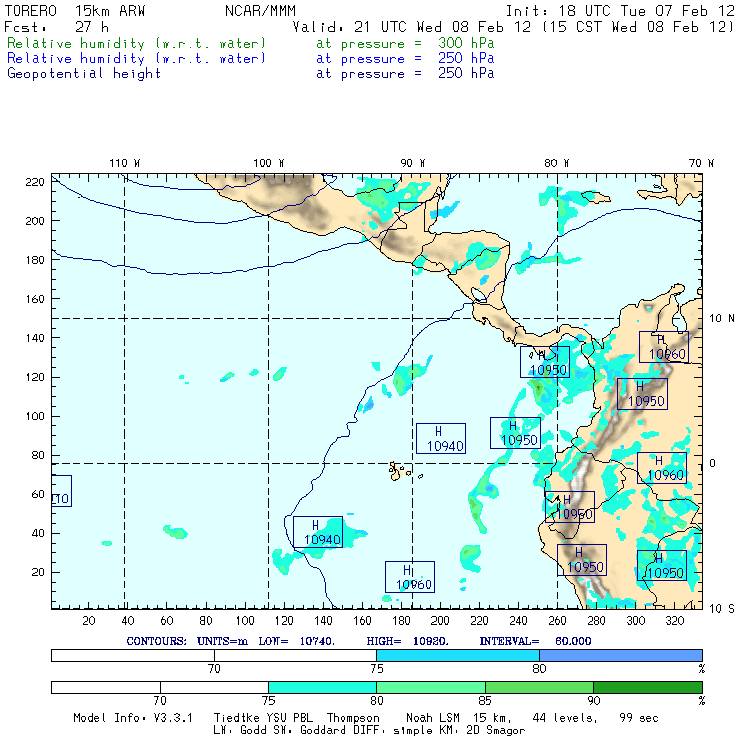Click the '110 W' longitude label
Viewport: 740px width, 740px height.
pyautogui.click(x=124, y=163)
